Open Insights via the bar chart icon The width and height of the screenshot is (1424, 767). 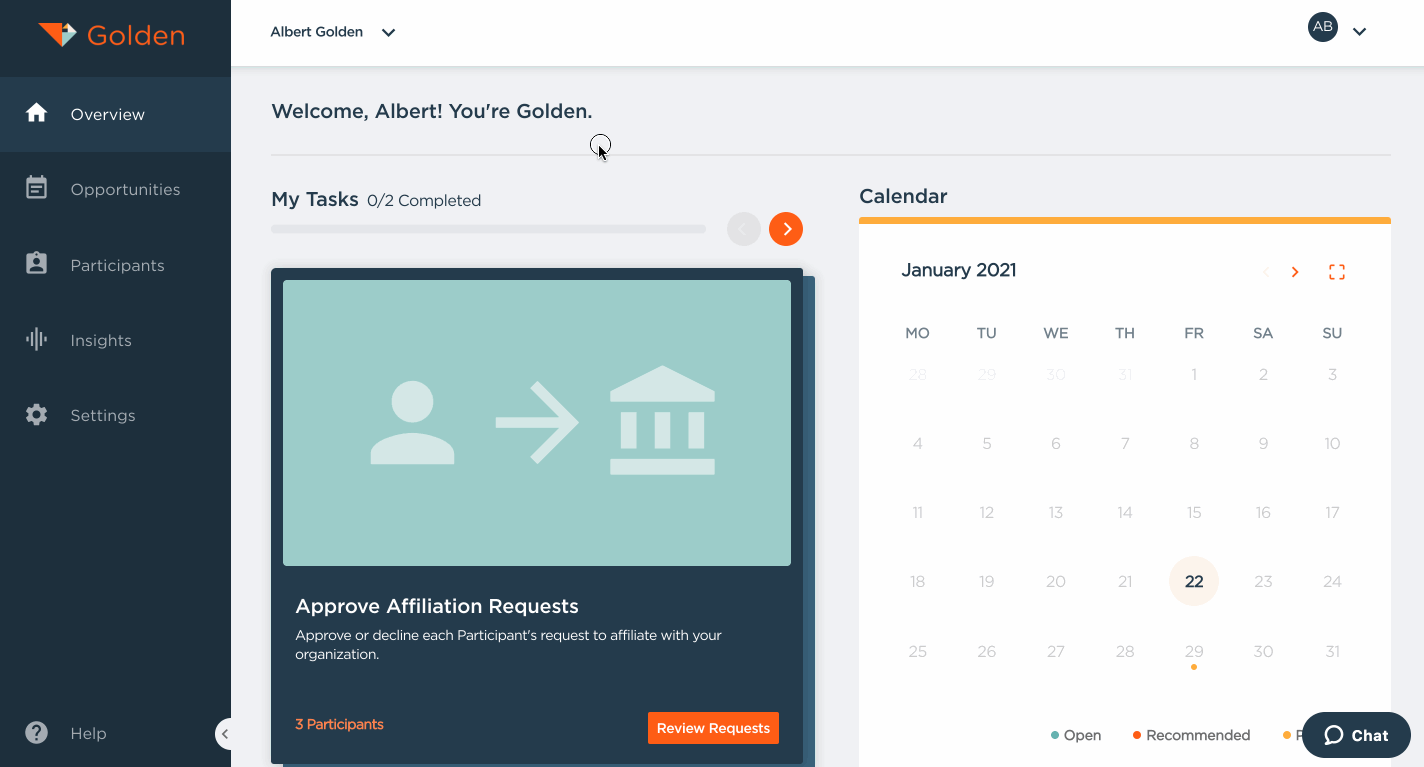(x=37, y=340)
